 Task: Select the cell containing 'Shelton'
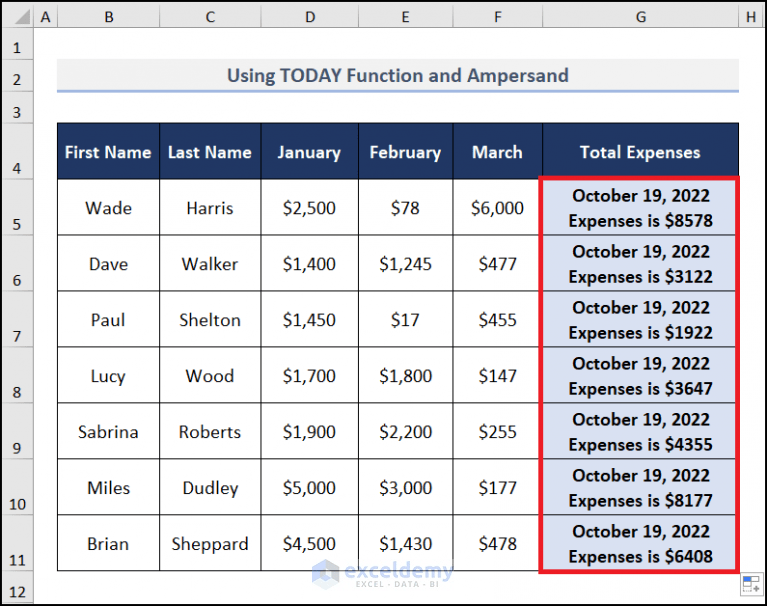[210, 319]
